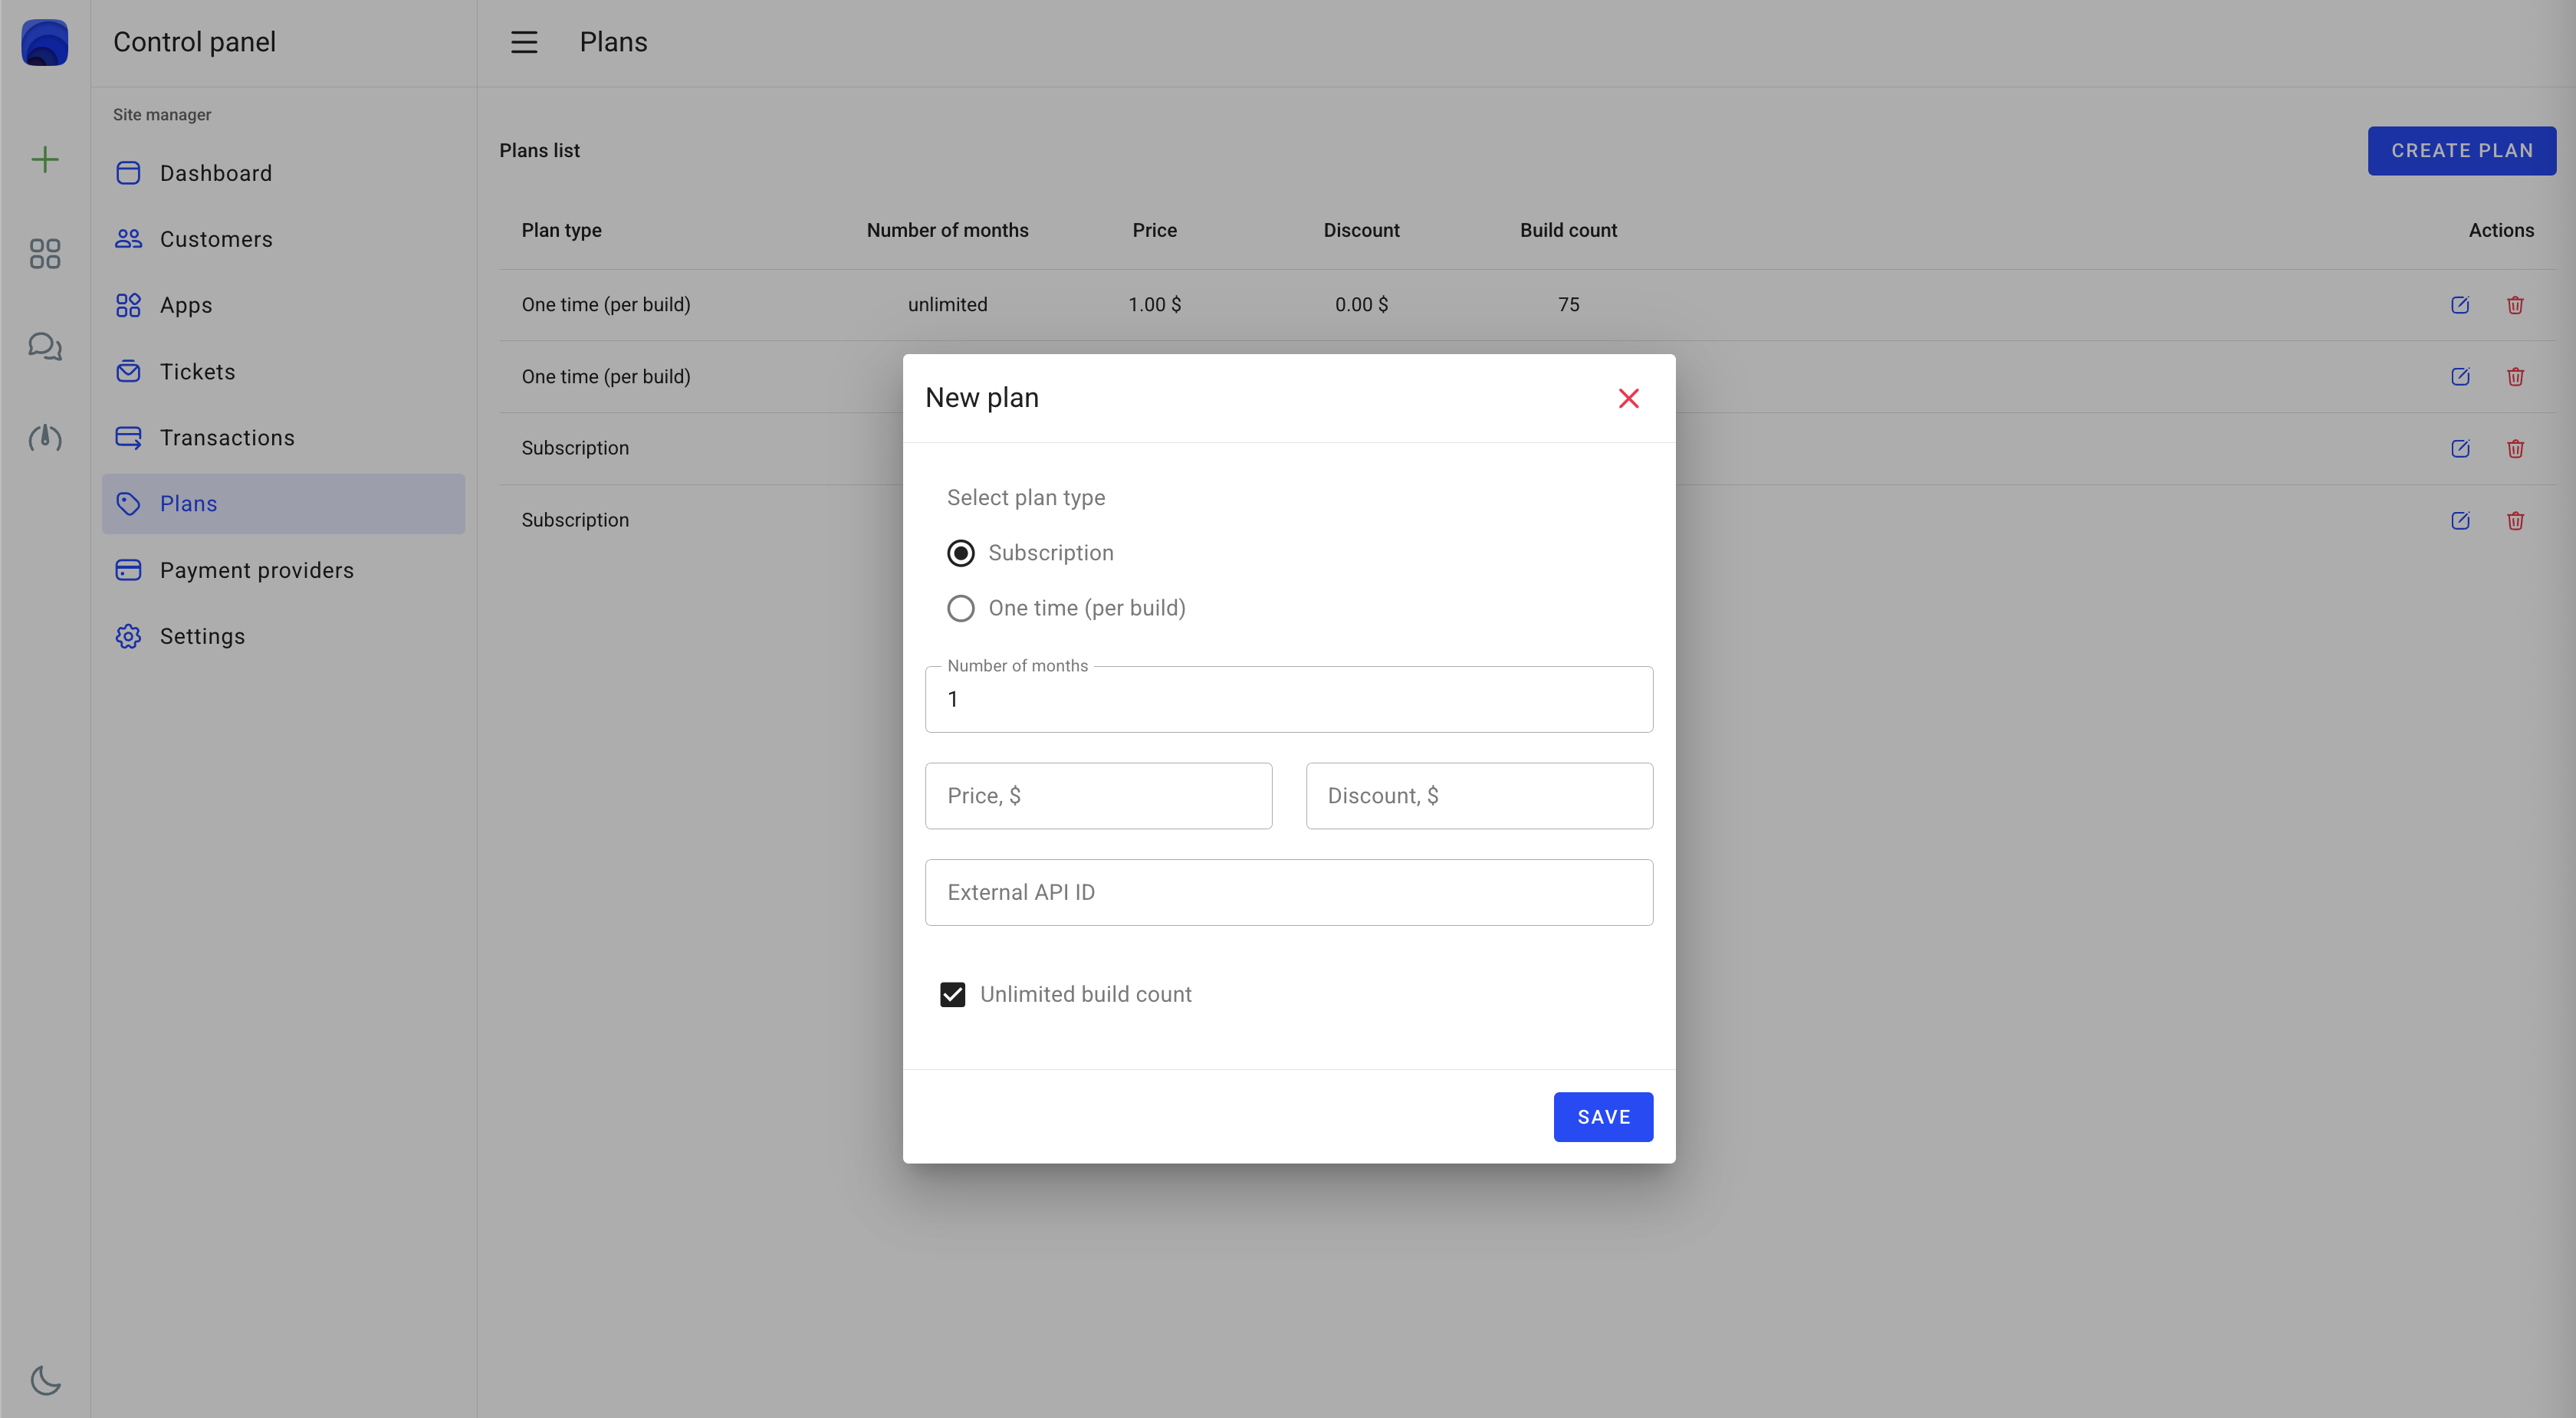Screen dimensions: 2576x1418
Task: Toggle dark mode moon icon
Action: coord(45,1380)
